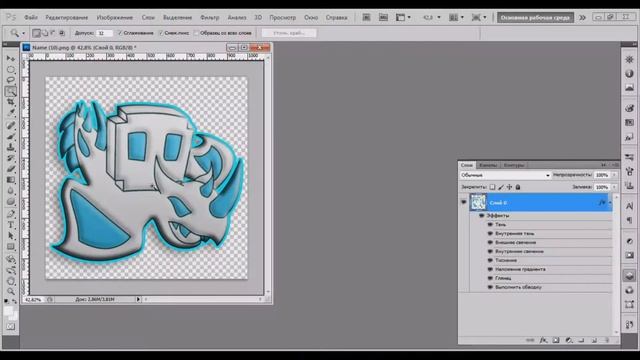Select the Type tool

tap(11, 225)
